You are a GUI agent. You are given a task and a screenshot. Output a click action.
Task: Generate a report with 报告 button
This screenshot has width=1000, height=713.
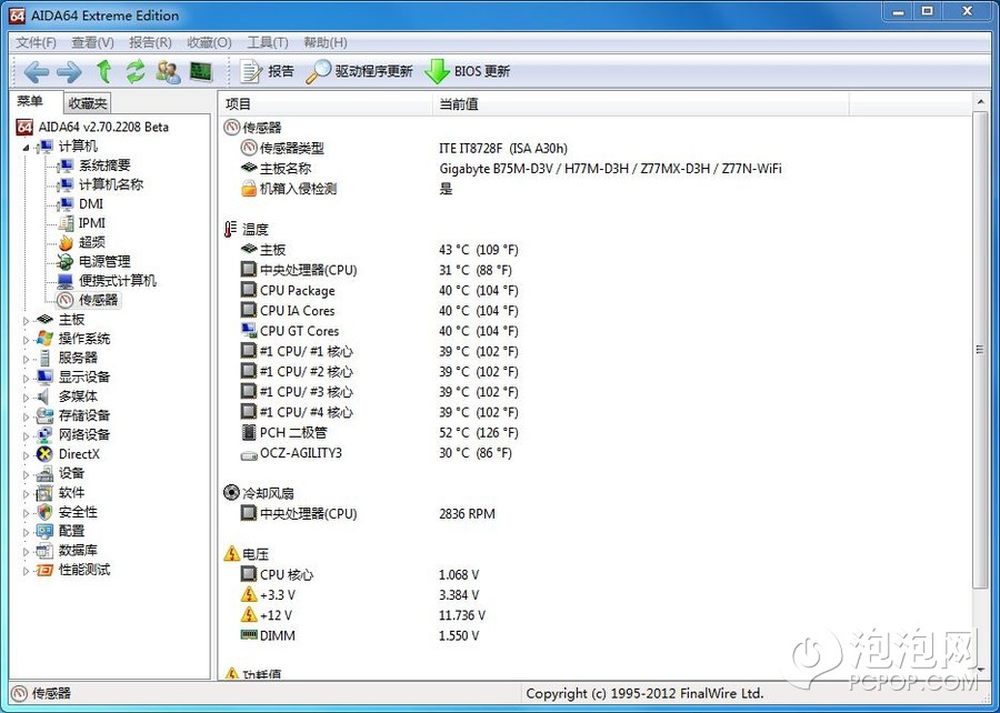click(x=267, y=71)
